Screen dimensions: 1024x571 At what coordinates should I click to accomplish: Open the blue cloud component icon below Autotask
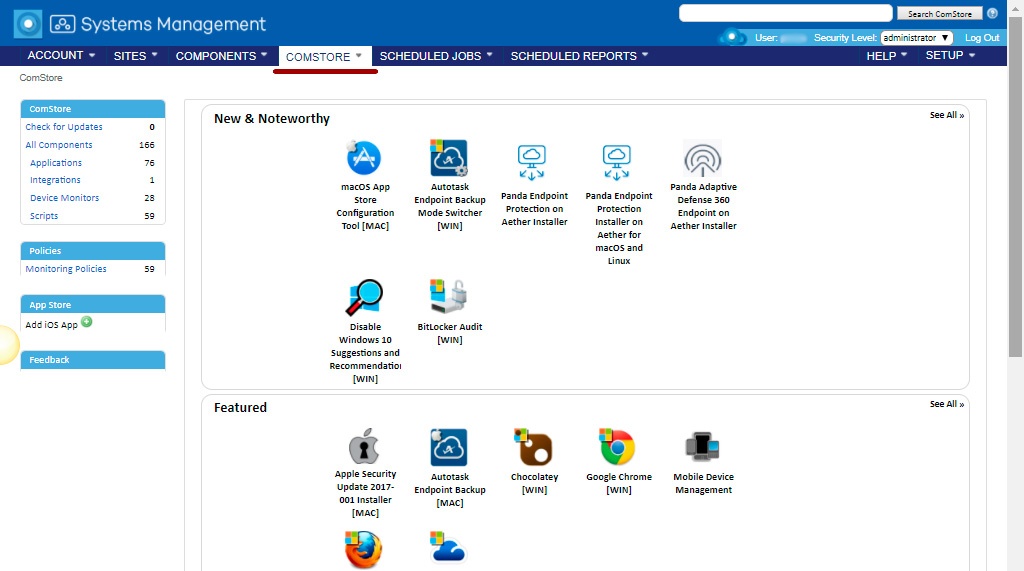tap(448, 547)
